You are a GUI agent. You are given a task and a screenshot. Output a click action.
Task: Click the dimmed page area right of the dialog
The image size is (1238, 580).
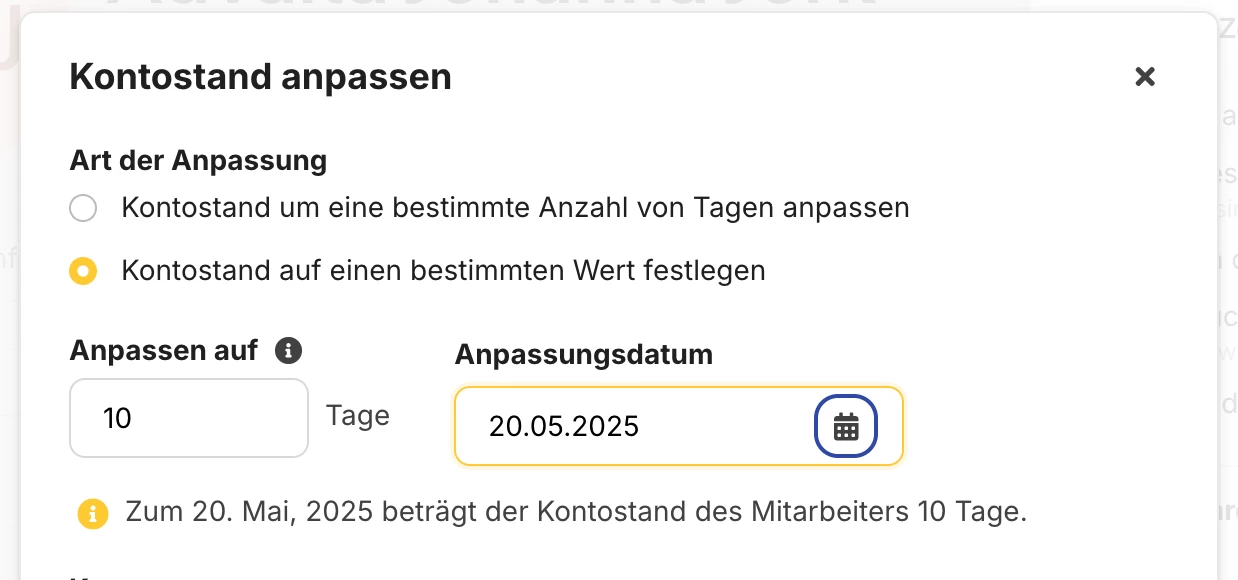(1228, 300)
